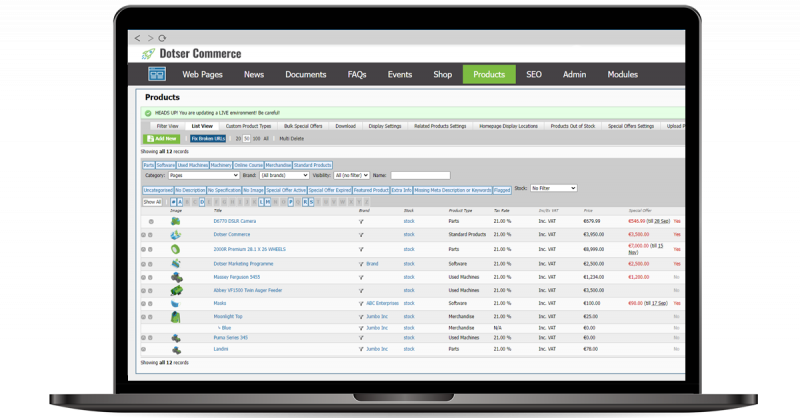Click Multi Delete

click(291, 139)
